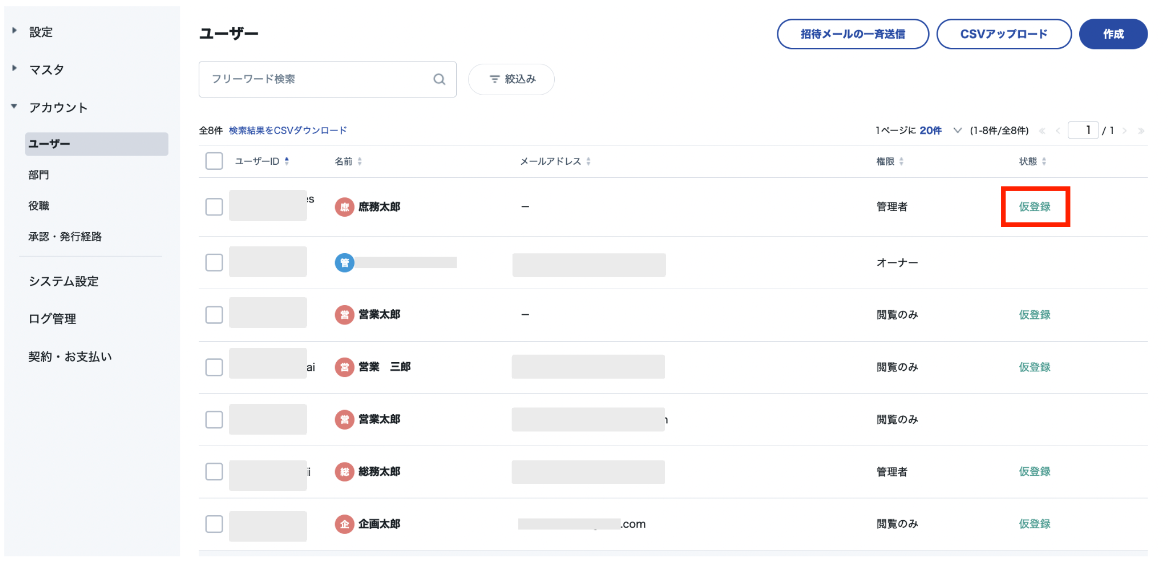The width and height of the screenshot is (1168, 574).
Task: Click 仮登録 status for 企画太郎
Action: (x=1035, y=524)
